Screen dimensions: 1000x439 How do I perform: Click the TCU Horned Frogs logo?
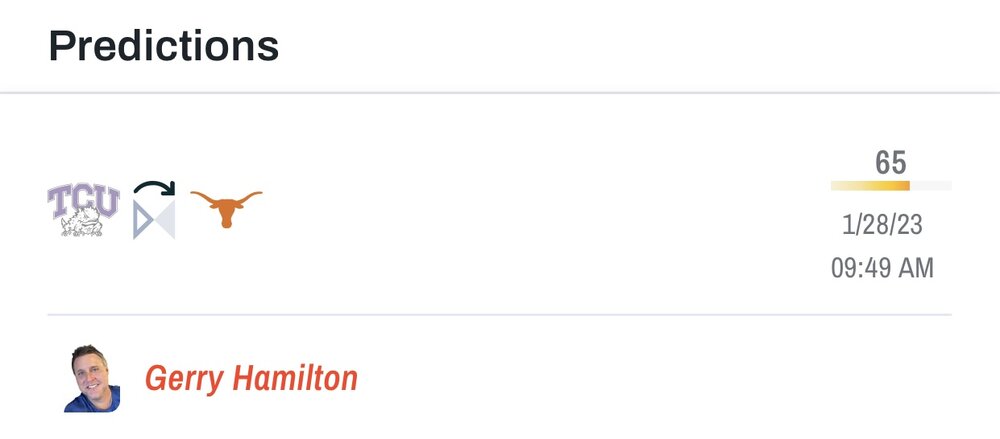coord(84,210)
